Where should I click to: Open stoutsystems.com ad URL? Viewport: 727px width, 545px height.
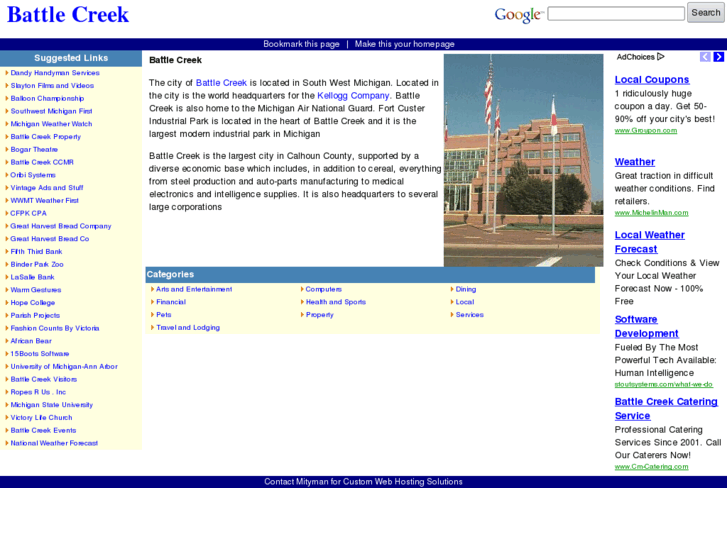pos(663,385)
